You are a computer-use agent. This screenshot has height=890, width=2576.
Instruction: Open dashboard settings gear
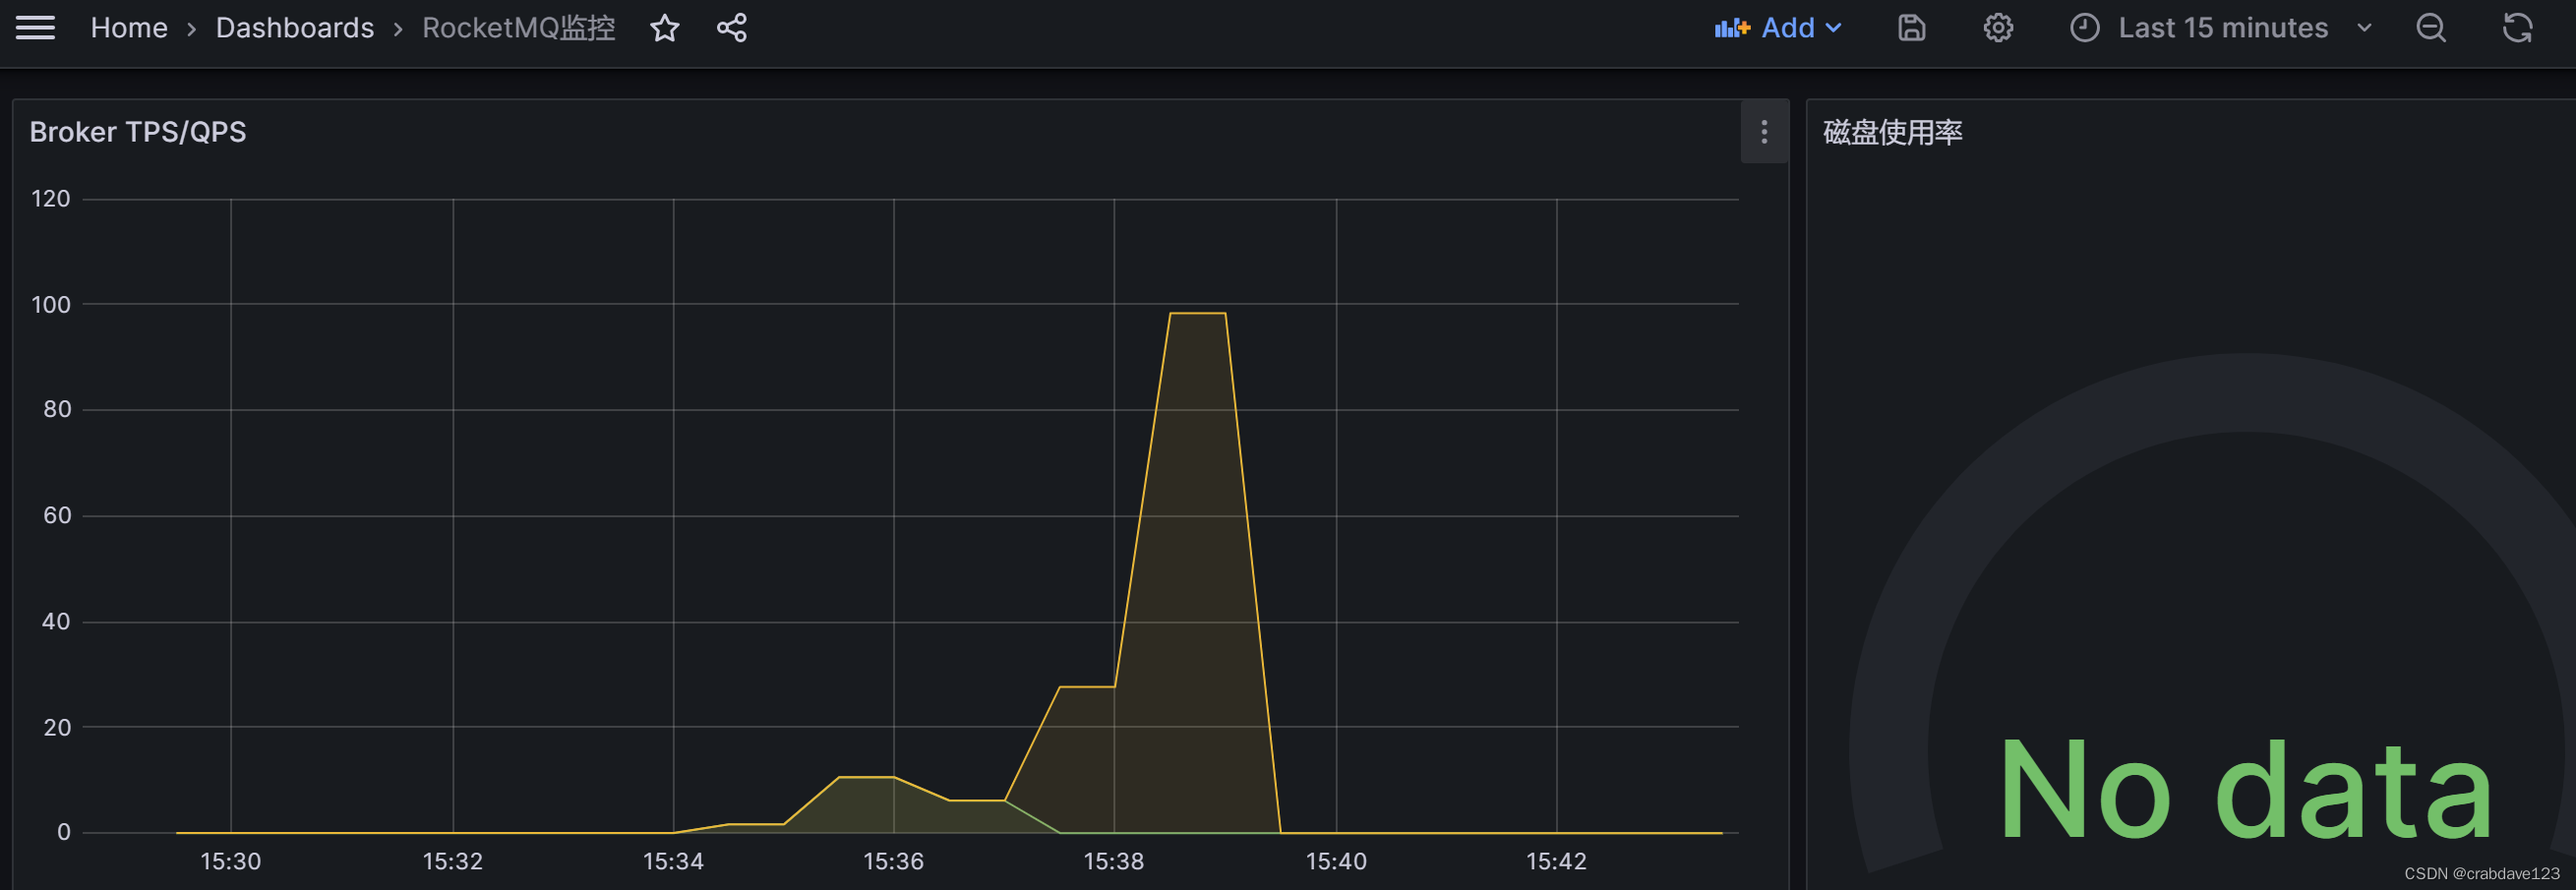(x=1998, y=28)
